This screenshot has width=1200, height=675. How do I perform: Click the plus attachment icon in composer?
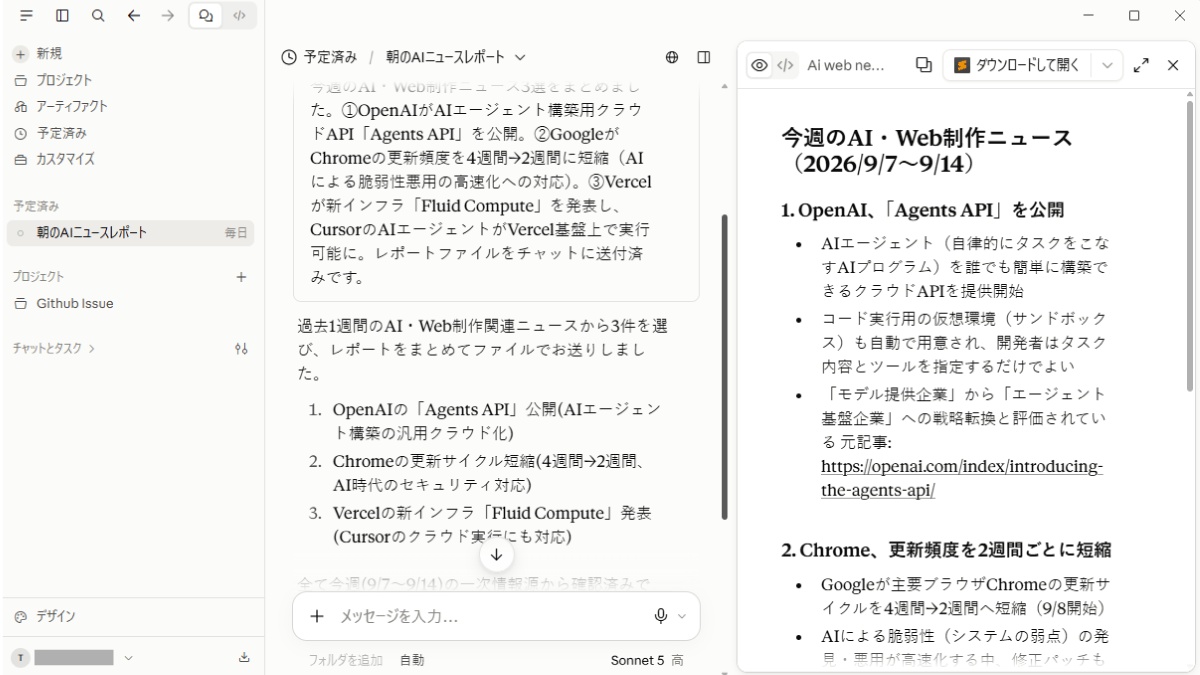317,616
